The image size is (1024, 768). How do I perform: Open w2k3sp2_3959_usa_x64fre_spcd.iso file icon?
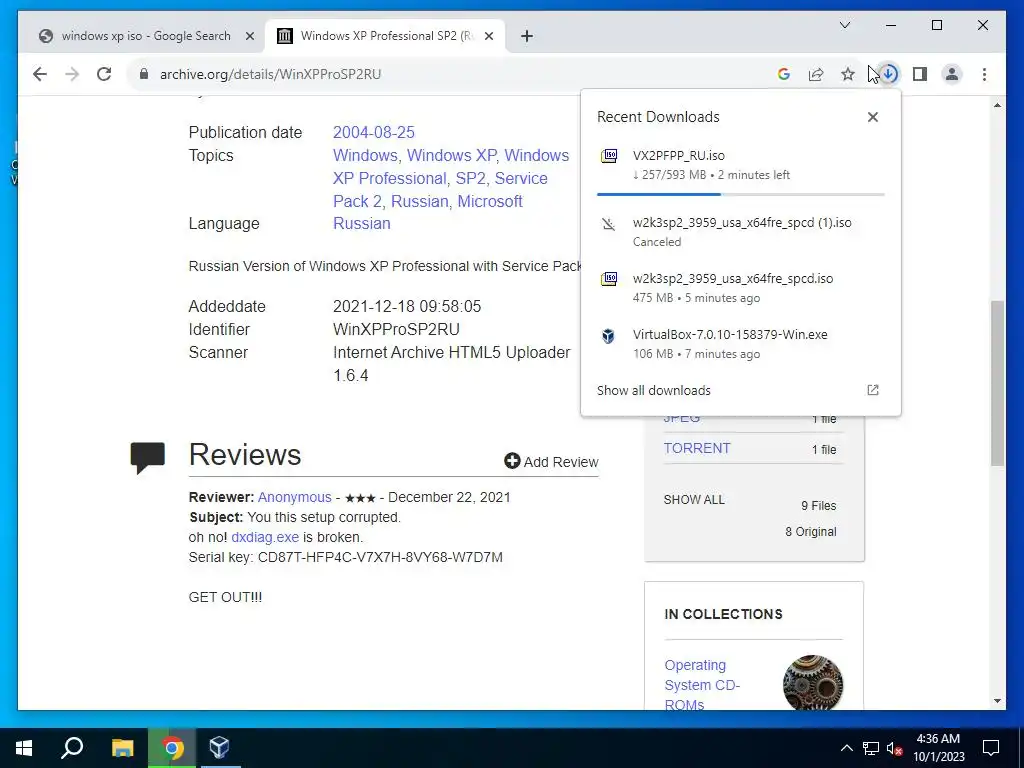point(609,279)
